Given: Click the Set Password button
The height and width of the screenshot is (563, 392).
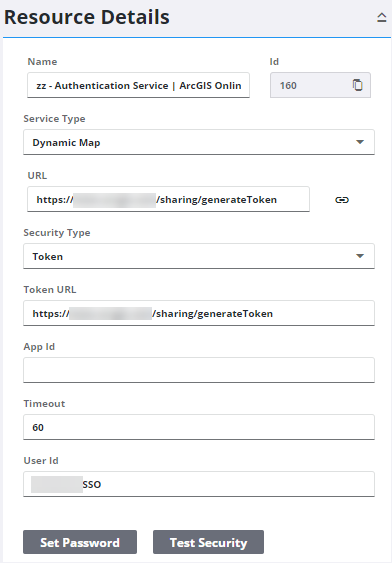Looking at the screenshot, I should point(80,542).
